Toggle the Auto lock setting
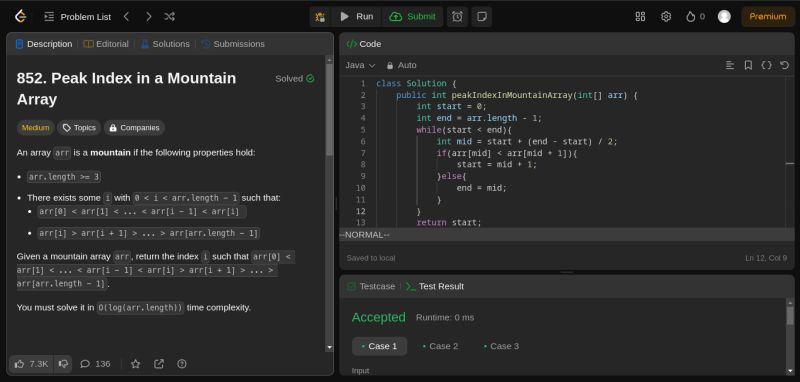Screen dimensions: 800x382 [x=401, y=65]
